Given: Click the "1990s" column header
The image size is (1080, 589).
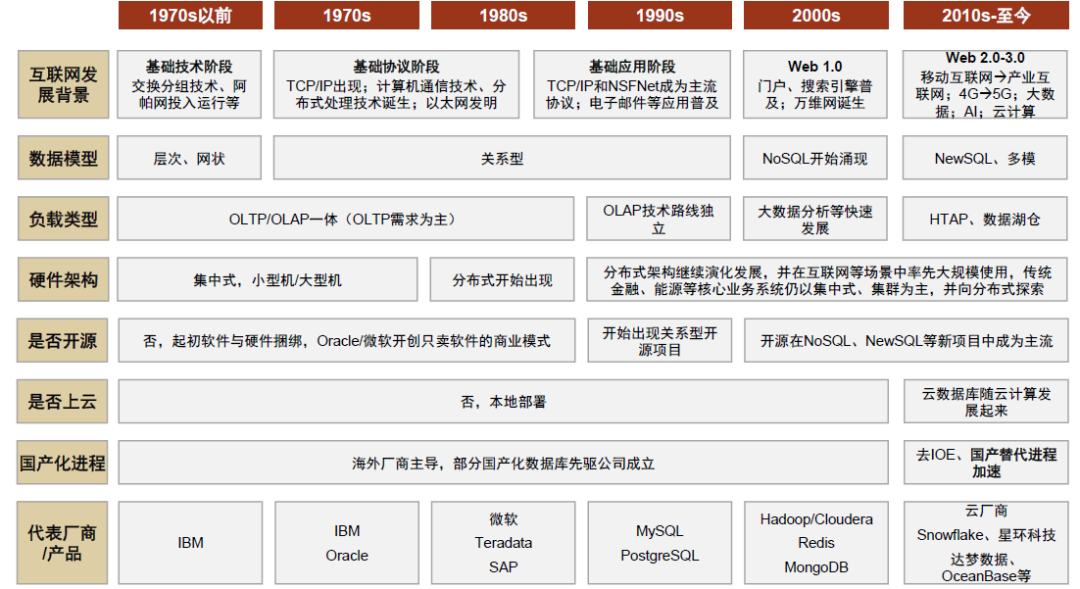Looking at the screenshot, I should tap(659, 15).
